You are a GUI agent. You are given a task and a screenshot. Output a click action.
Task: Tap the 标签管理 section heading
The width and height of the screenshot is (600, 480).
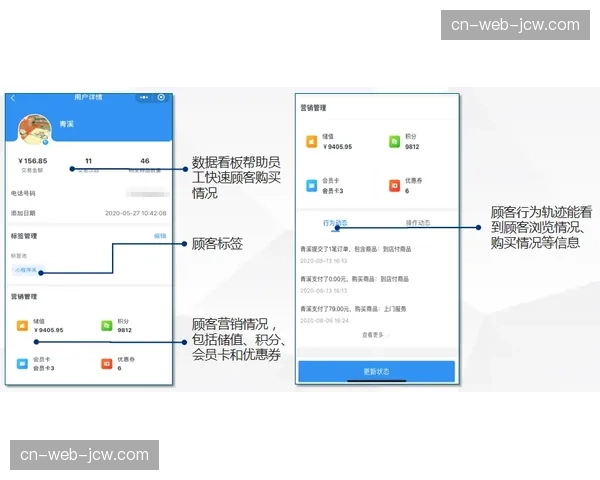coord(24,236)
